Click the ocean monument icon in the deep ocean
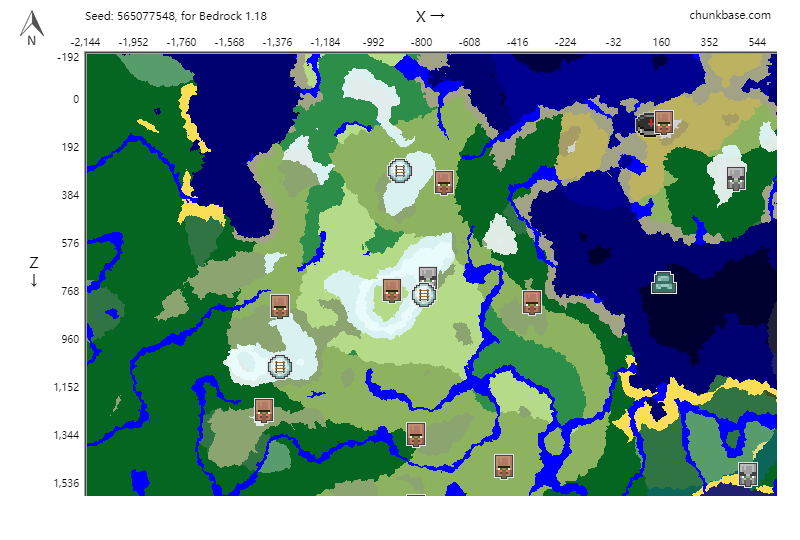800x540 pixels. click(664, 283)
